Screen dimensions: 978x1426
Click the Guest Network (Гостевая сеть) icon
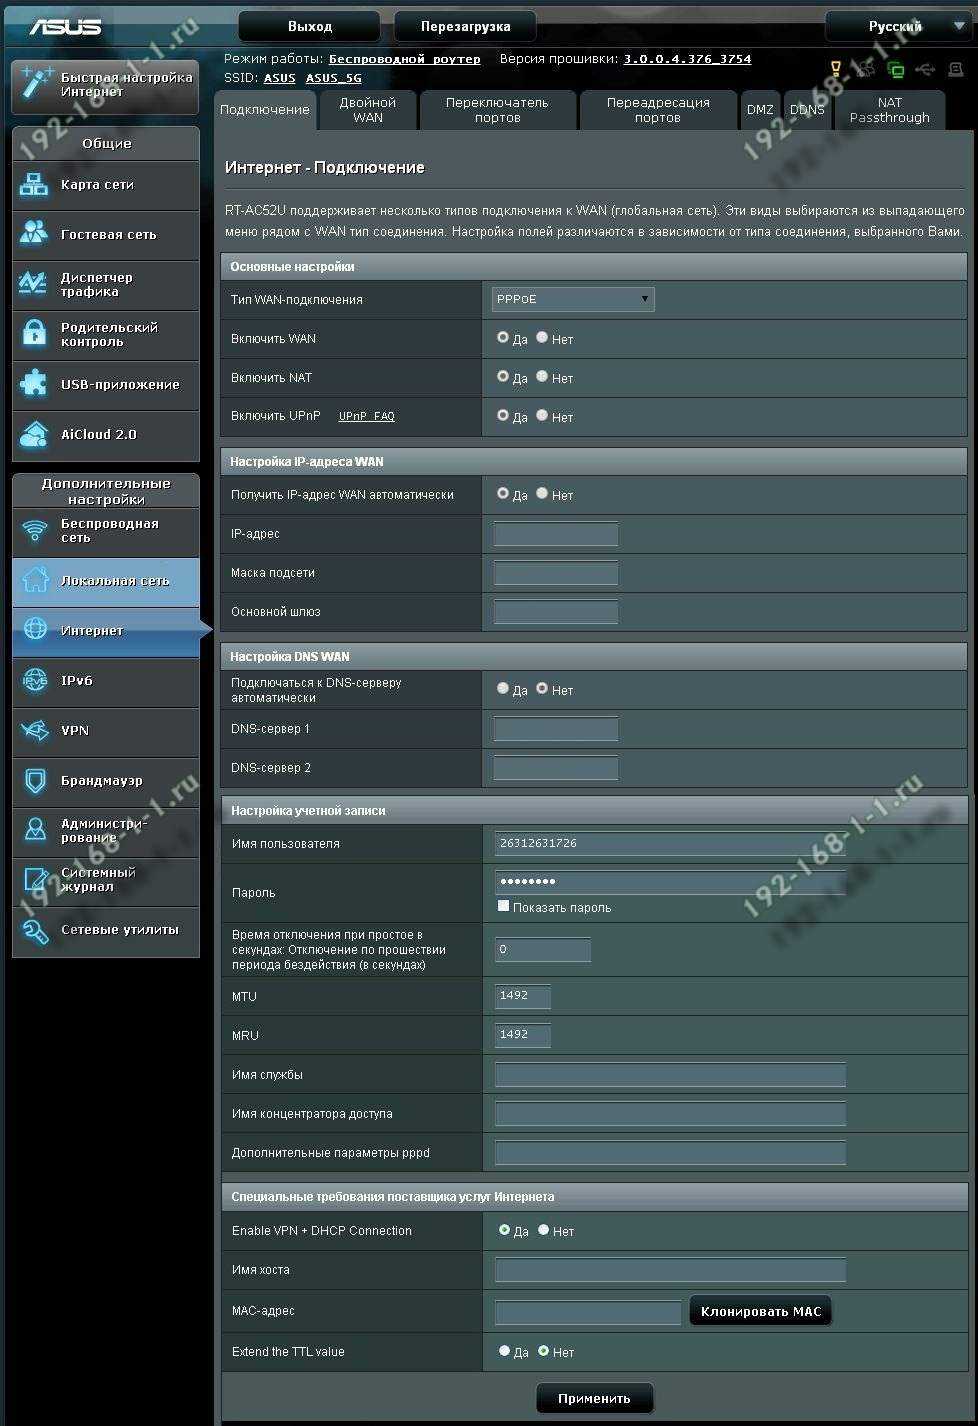(34, 234)
